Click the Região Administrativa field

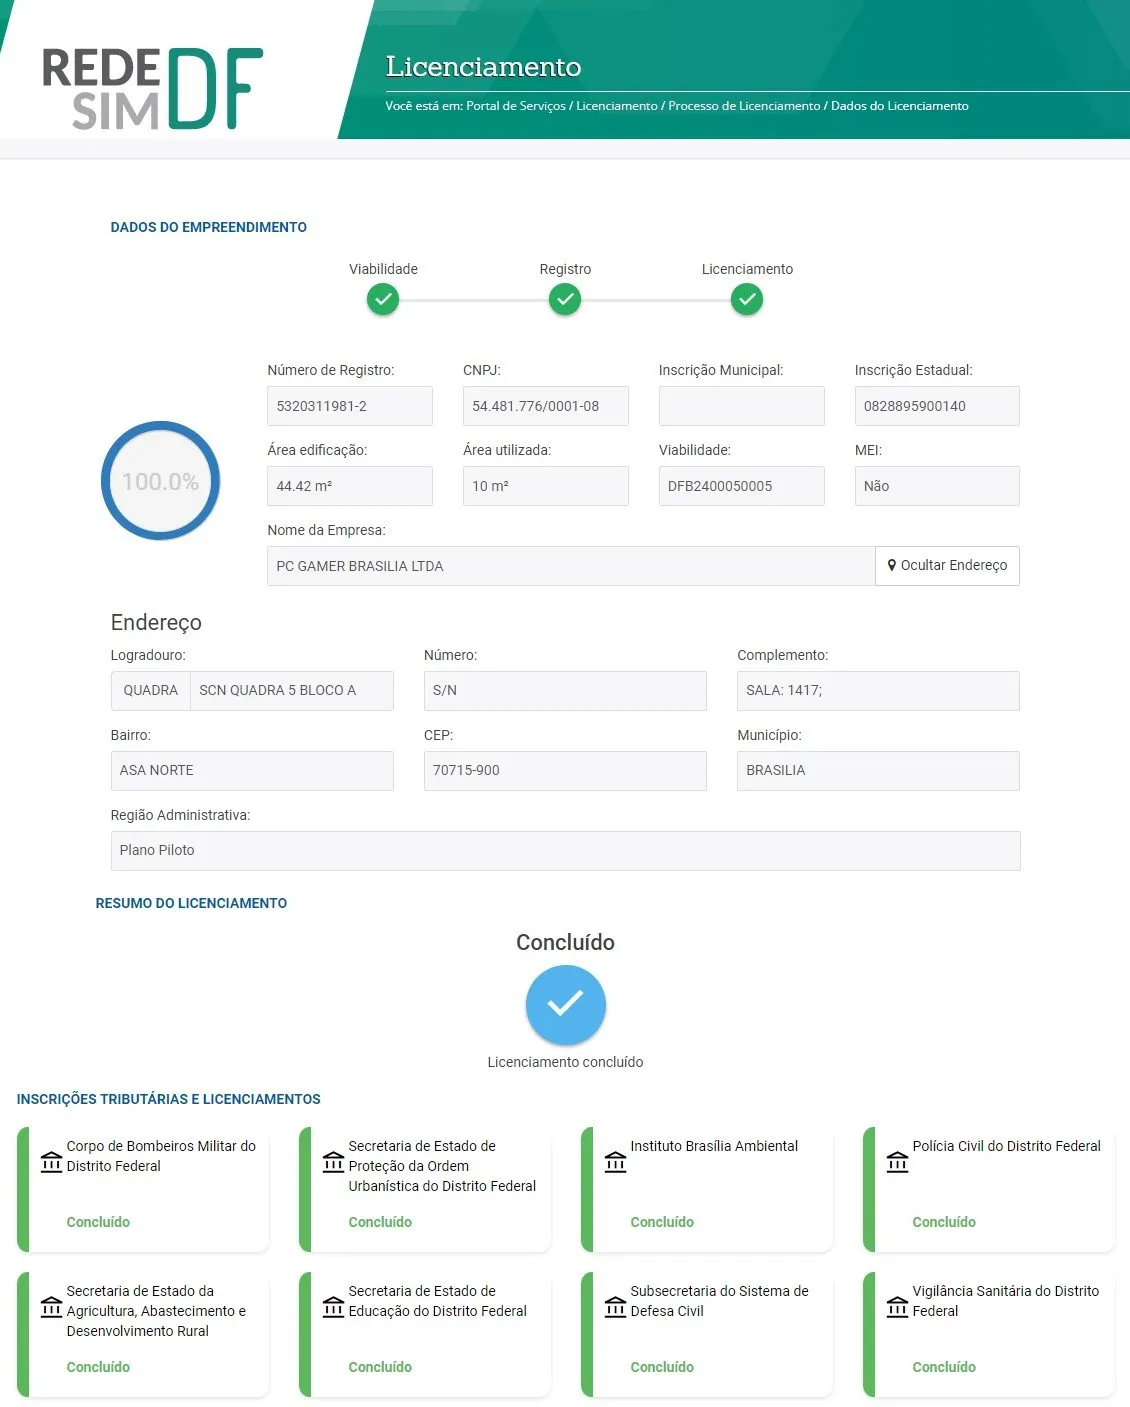(x=565, y=851)
